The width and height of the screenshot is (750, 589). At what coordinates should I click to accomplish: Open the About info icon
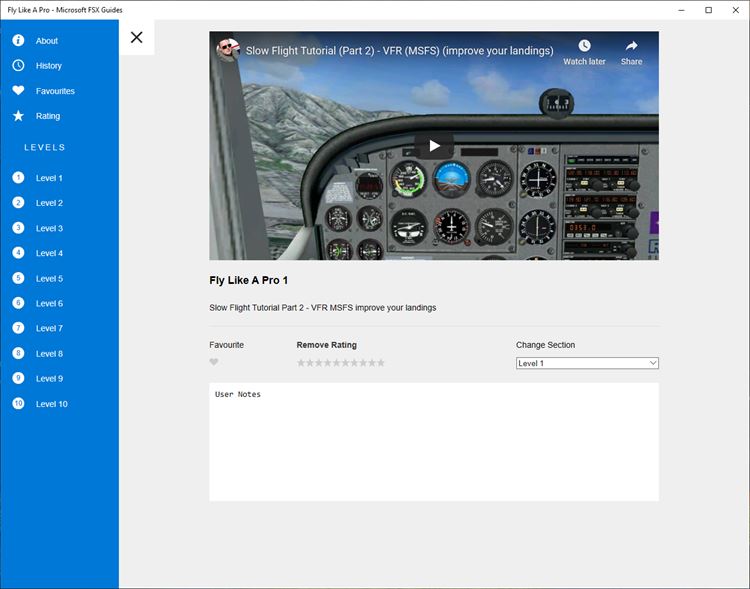click(x=18, y=40)
